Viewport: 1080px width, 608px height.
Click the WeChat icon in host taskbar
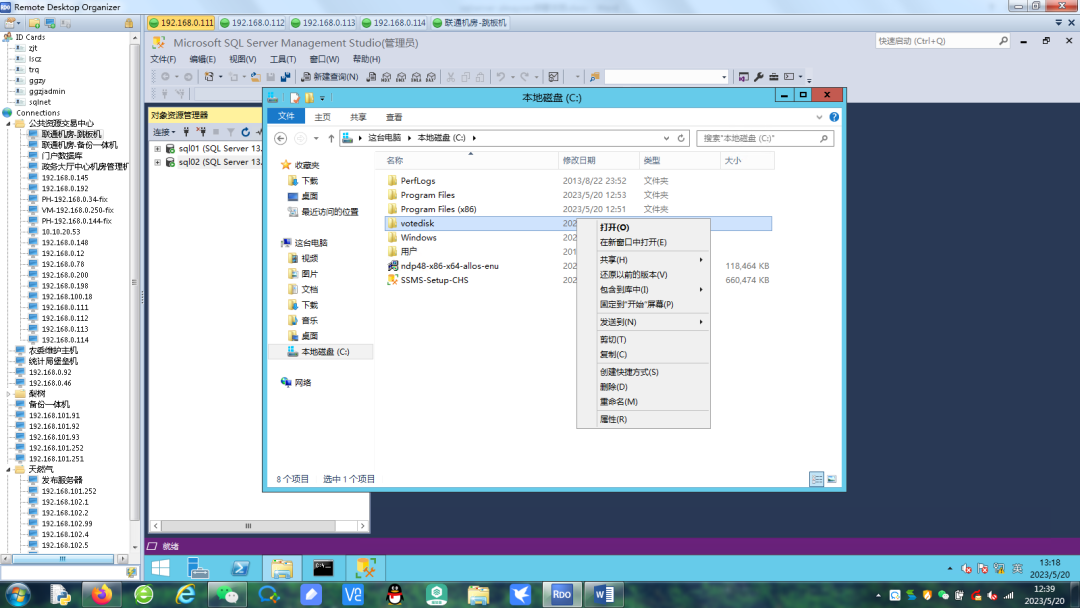pyautogui.click(x=227, y=594)
